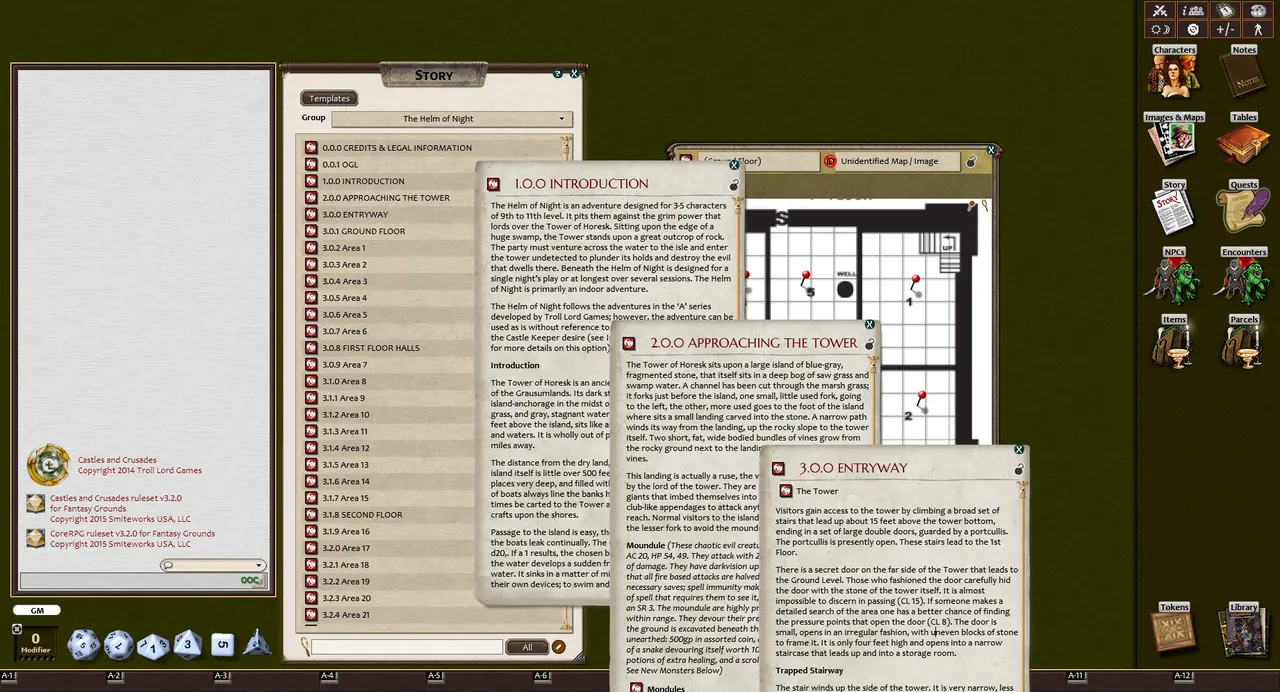Open the Tables book icon
Screen dimensions: 1280x692
coord(1243,140)
